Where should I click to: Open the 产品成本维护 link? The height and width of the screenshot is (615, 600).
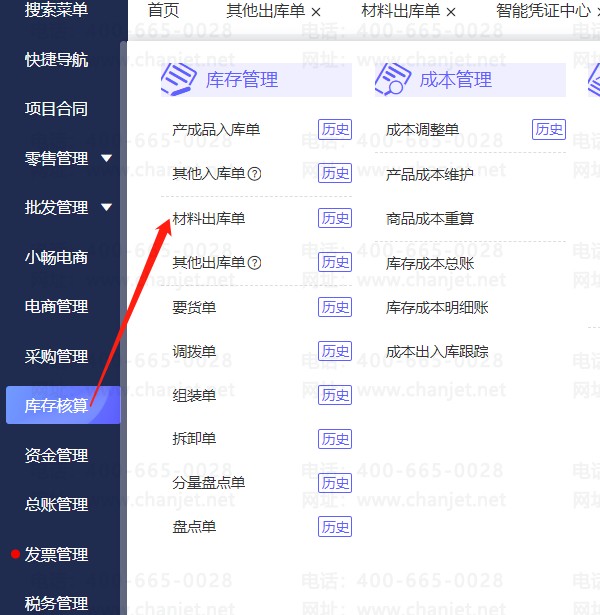430,175
